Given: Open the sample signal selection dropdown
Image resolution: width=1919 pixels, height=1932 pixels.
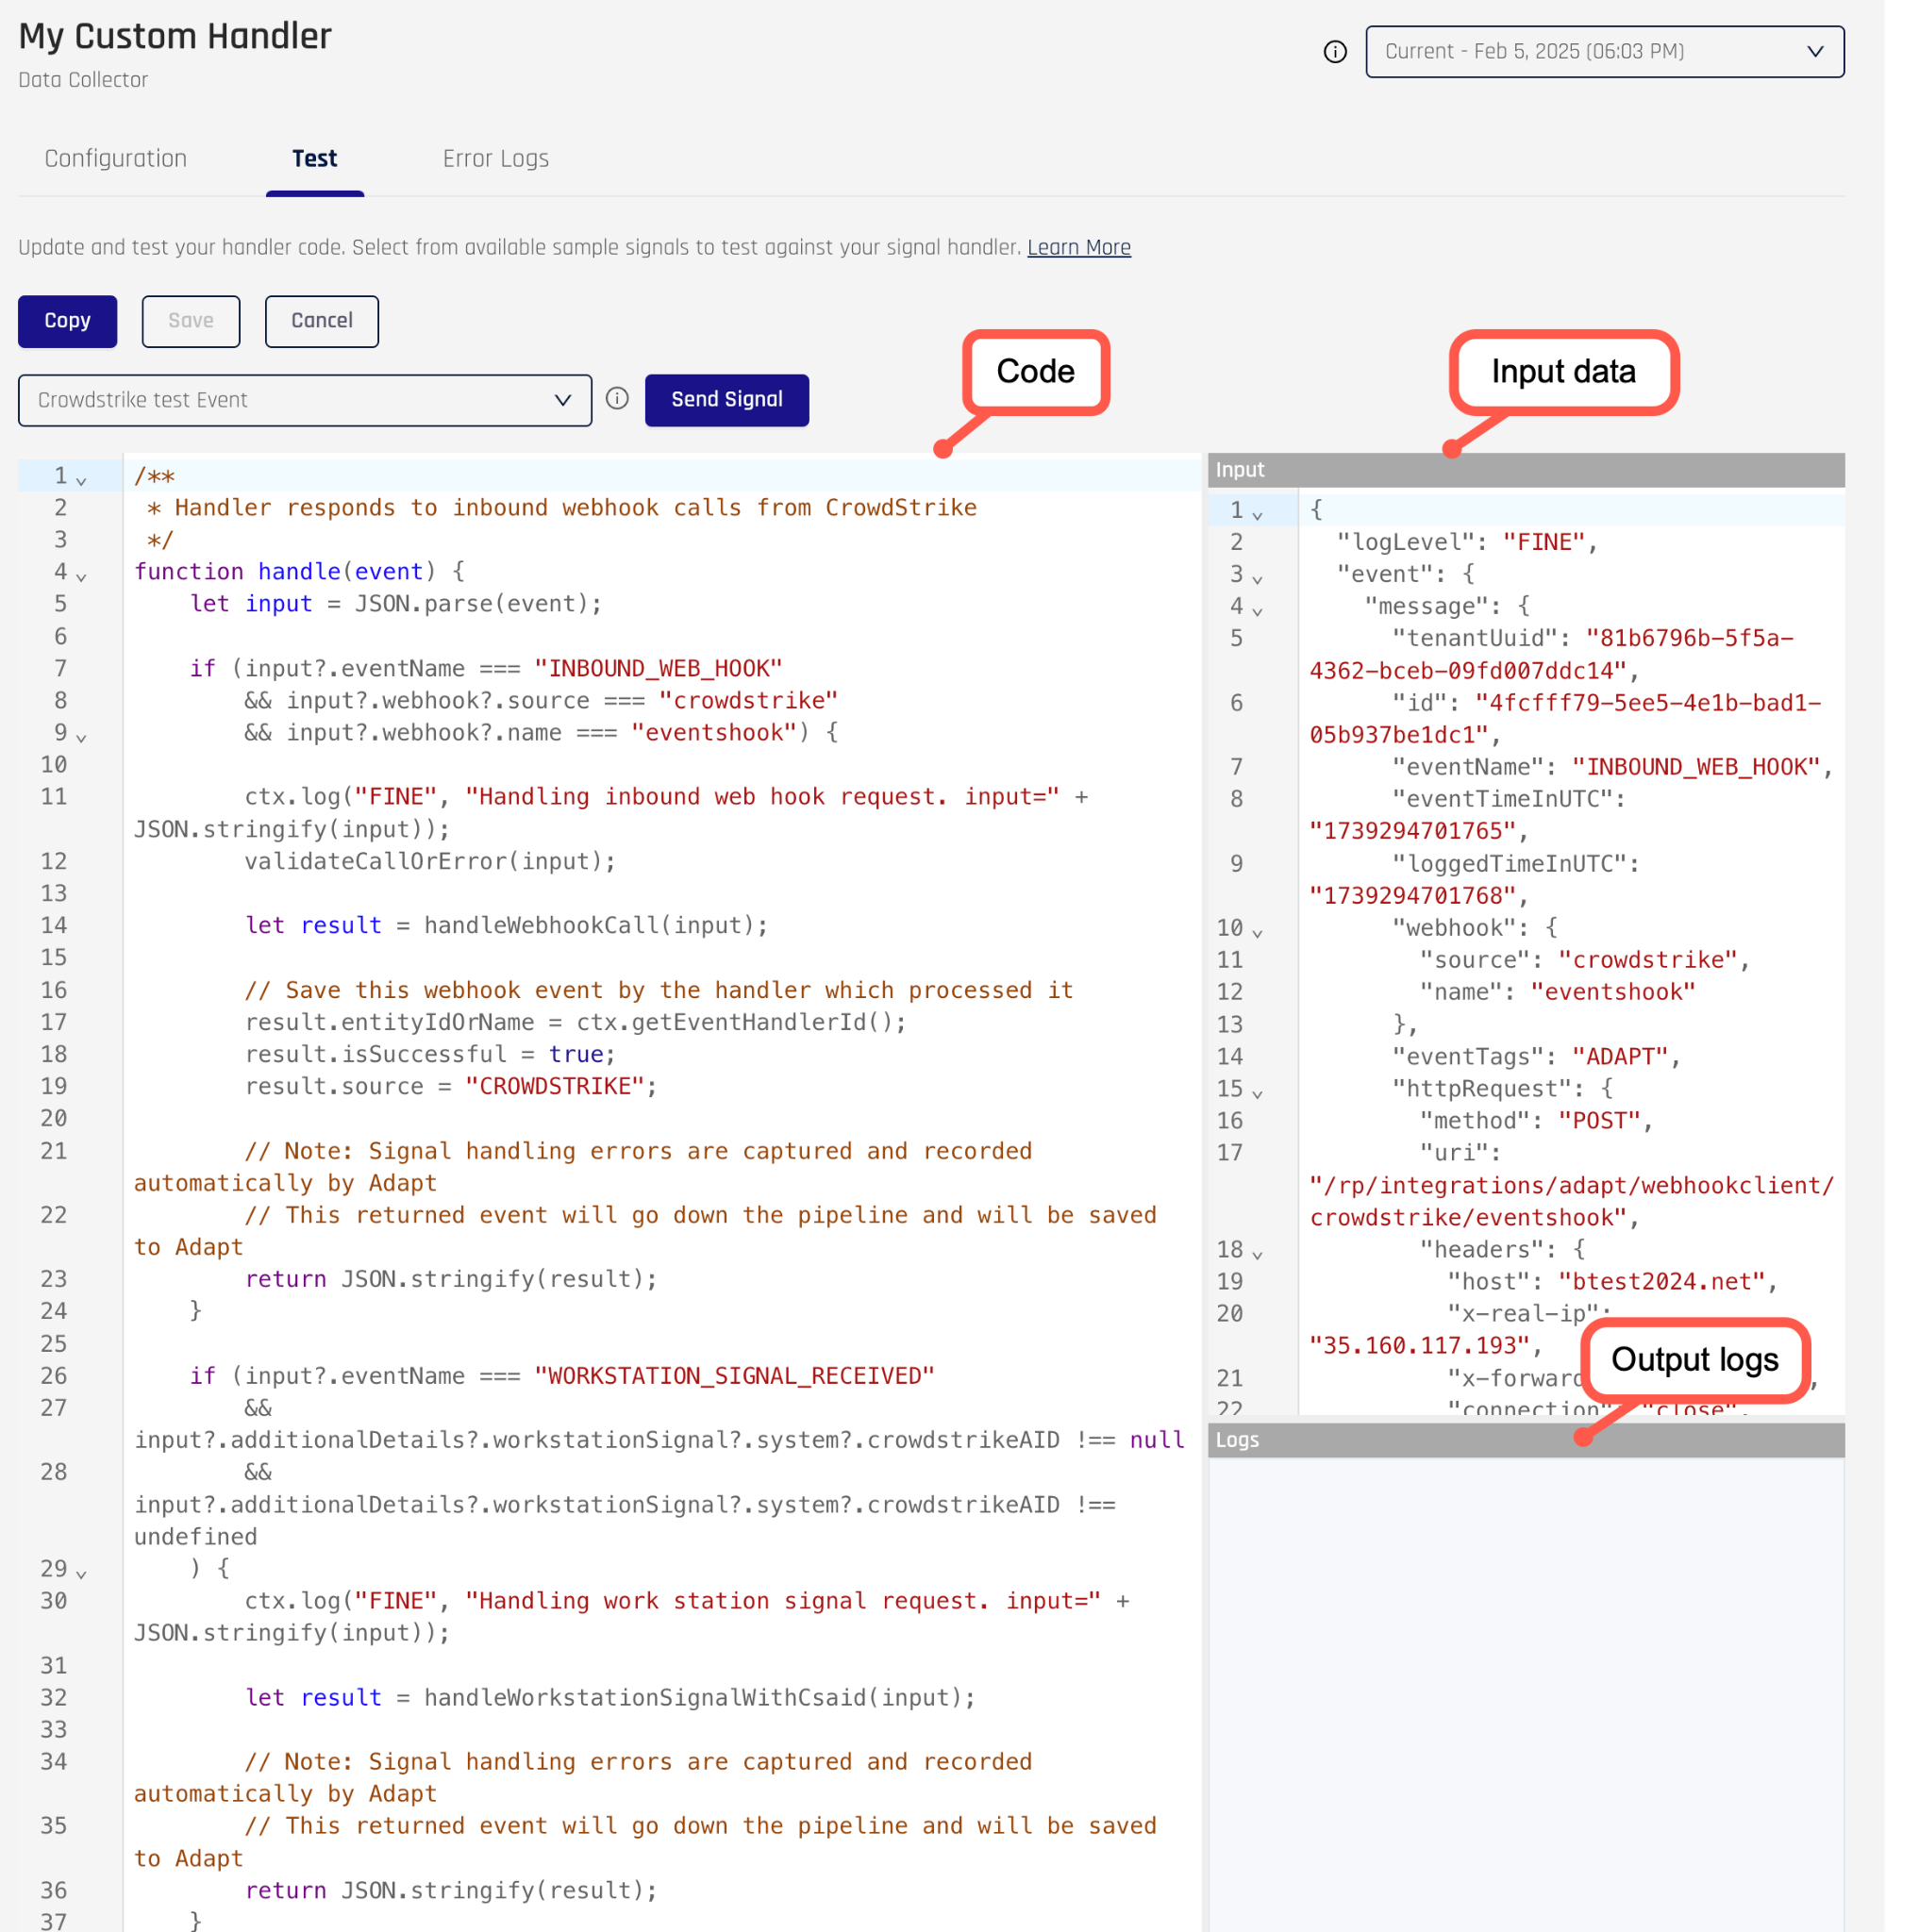Looking at the screenshot, I should [x=563, y=400].
